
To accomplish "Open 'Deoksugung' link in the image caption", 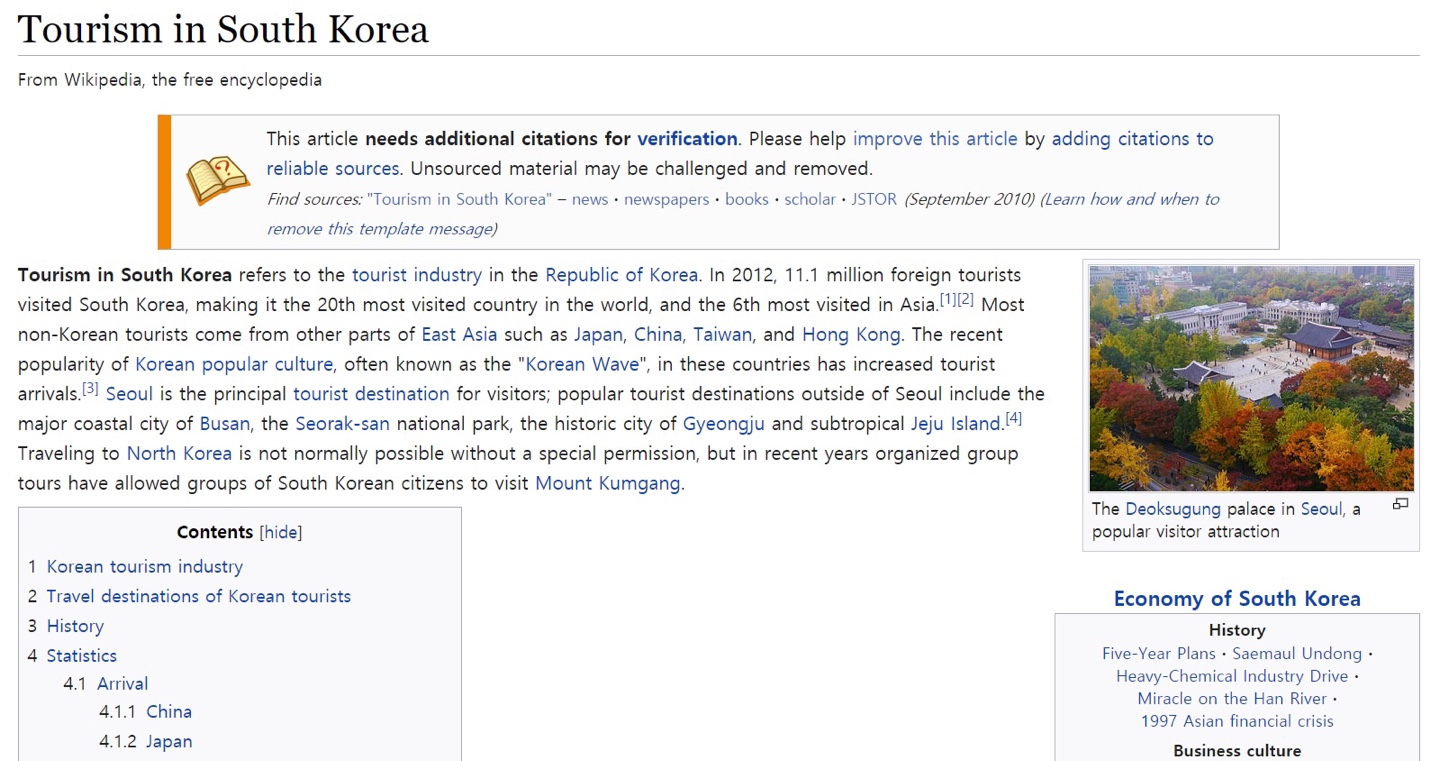I will [x=1173, y=509].
